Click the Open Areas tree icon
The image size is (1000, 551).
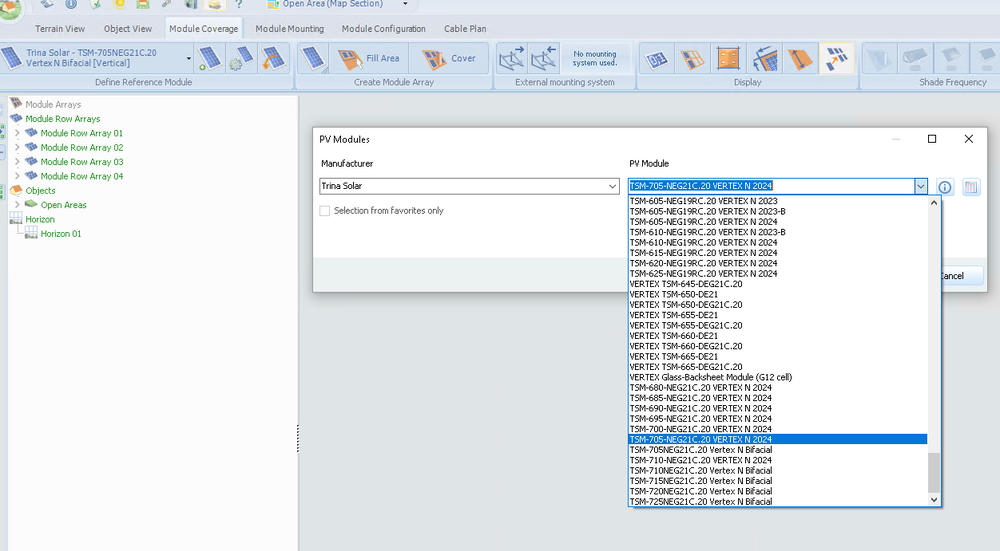(31, 205)
